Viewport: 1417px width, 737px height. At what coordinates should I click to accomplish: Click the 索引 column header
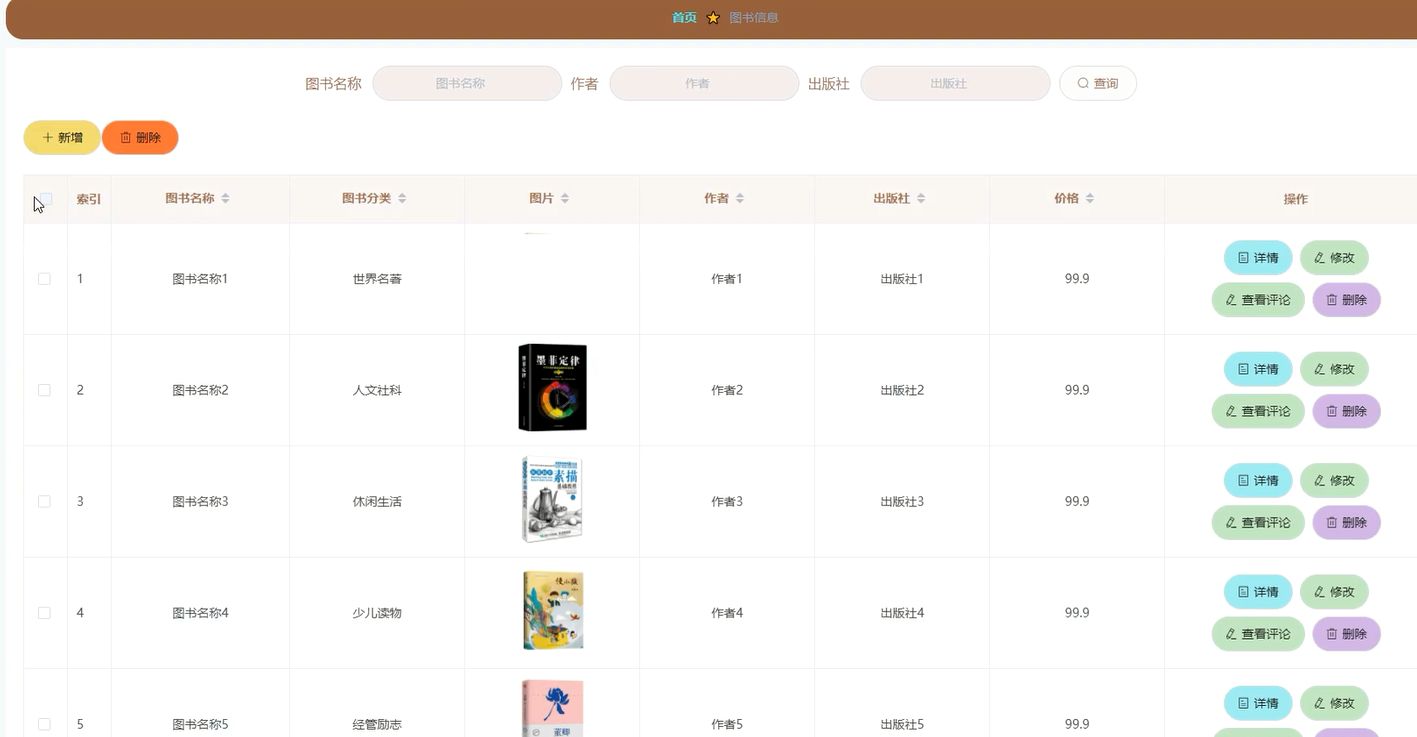tap(89, 199)
